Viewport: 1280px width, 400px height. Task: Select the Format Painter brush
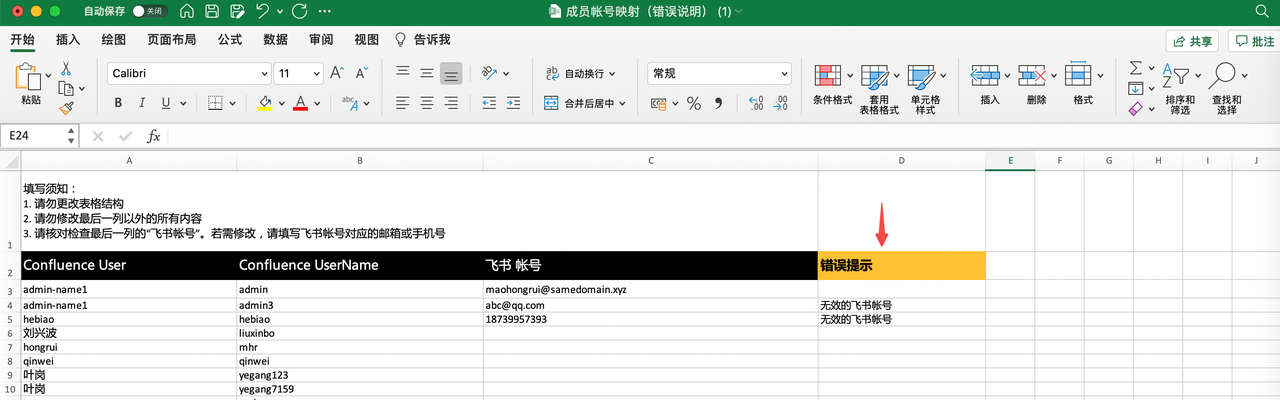point(66,107)
